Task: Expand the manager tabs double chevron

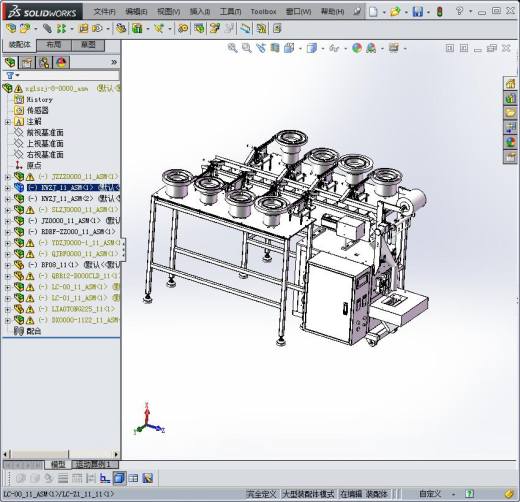Action: coord(114,62)
